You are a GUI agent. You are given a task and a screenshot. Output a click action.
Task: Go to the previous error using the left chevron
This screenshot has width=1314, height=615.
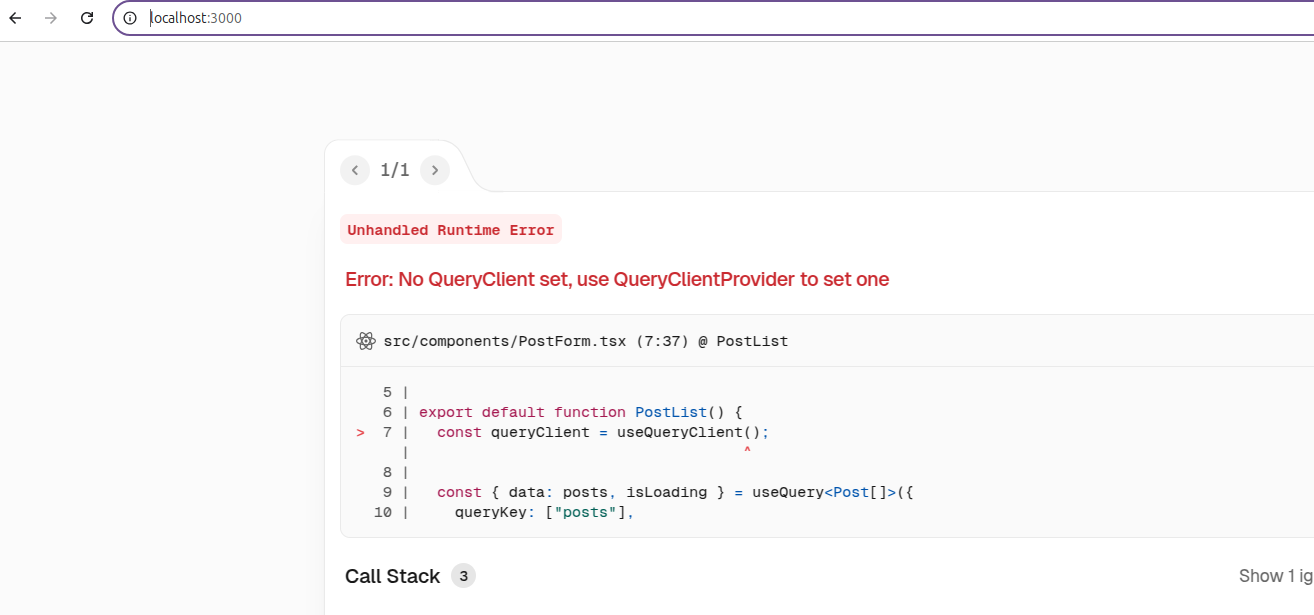[355, 170]
